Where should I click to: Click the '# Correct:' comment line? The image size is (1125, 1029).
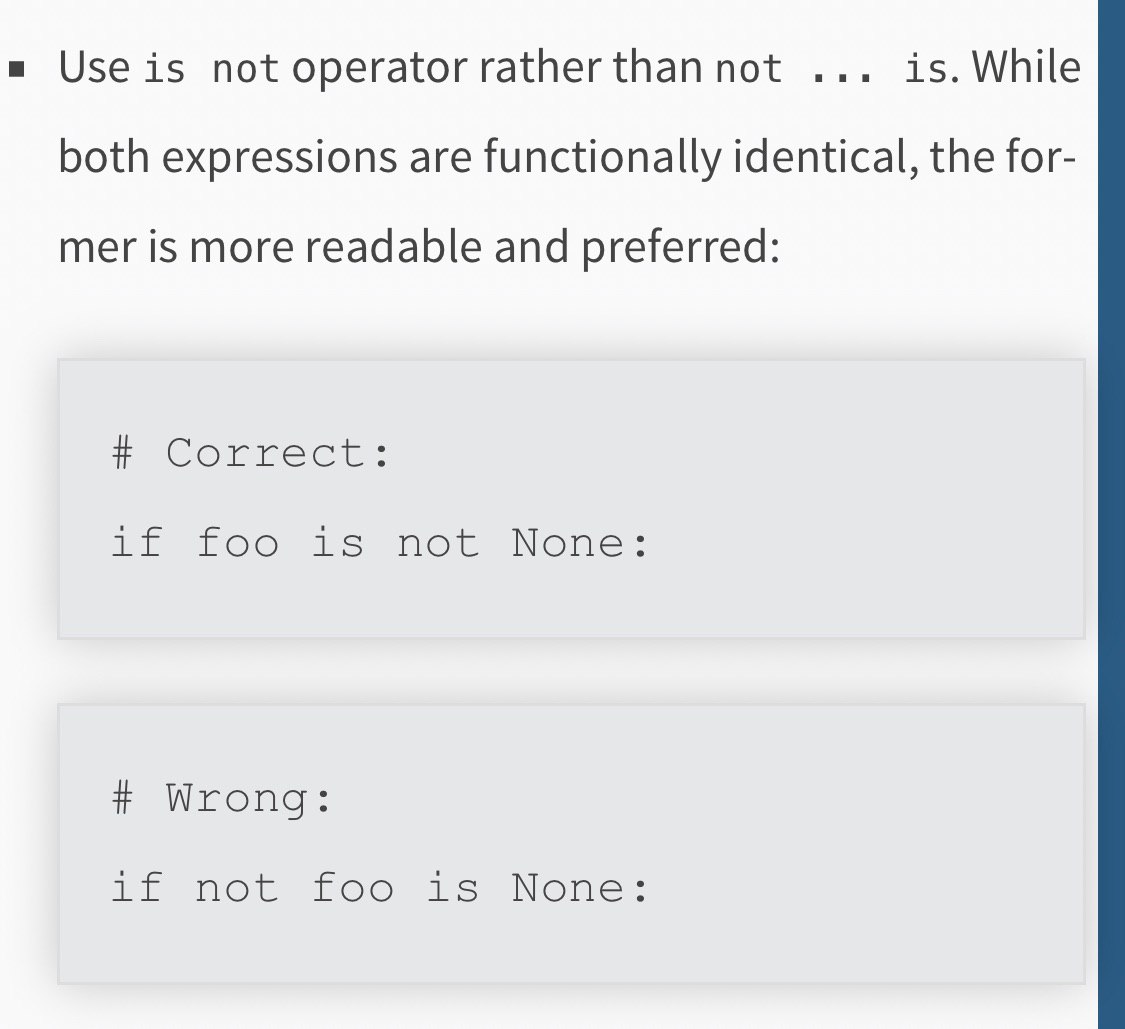(251, 453)
